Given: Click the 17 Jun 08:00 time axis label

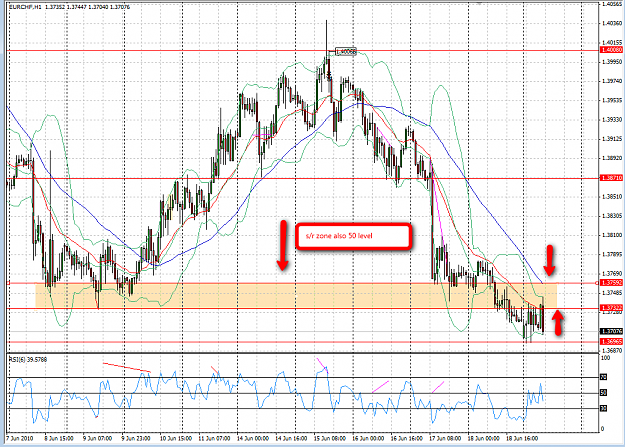Looking at the screenshot, I should click(x=445, y=439).
